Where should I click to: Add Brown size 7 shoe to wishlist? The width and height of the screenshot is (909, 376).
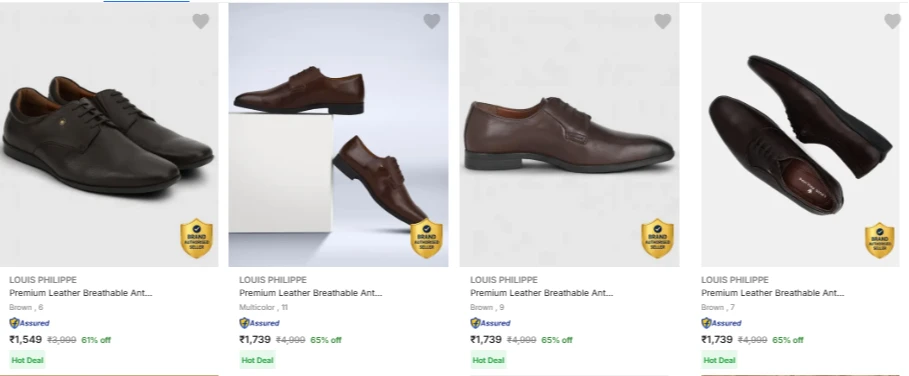point(892,21)
